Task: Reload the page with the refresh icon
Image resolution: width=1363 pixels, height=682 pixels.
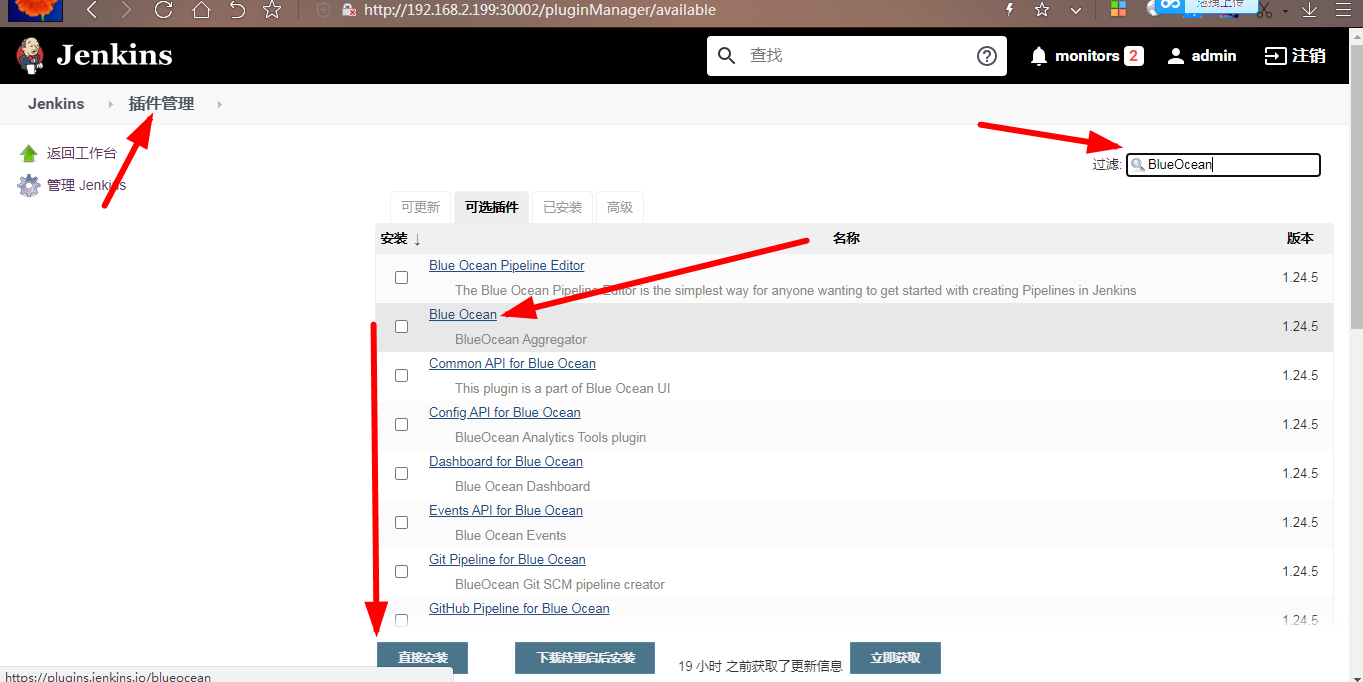Action: click(x=164, y=10)
